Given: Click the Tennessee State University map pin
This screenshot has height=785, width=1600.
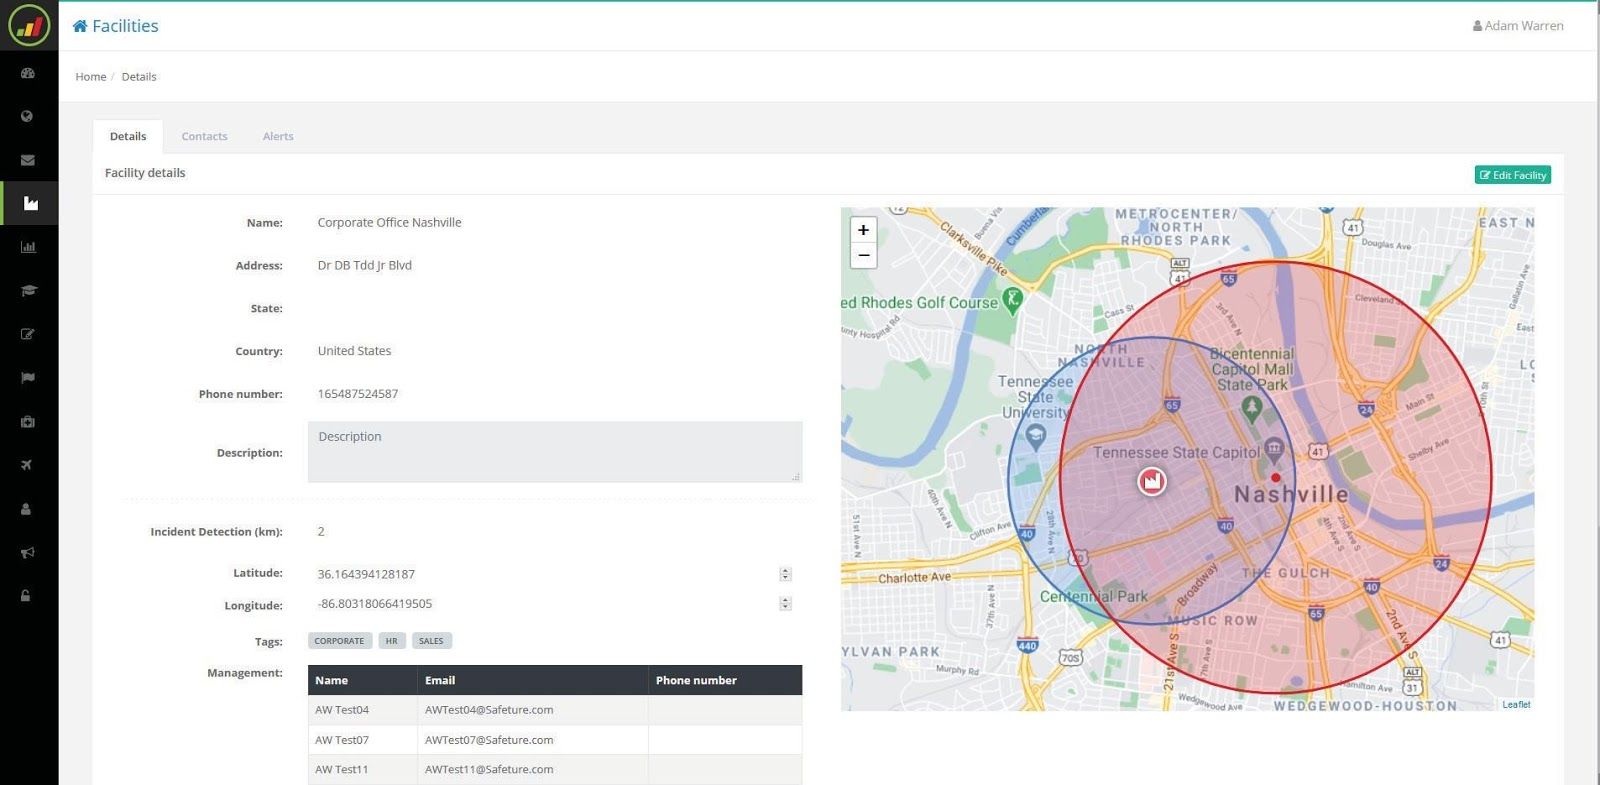Looking at the screenshot, I should pyautogui.click(x=1036, y=435).
